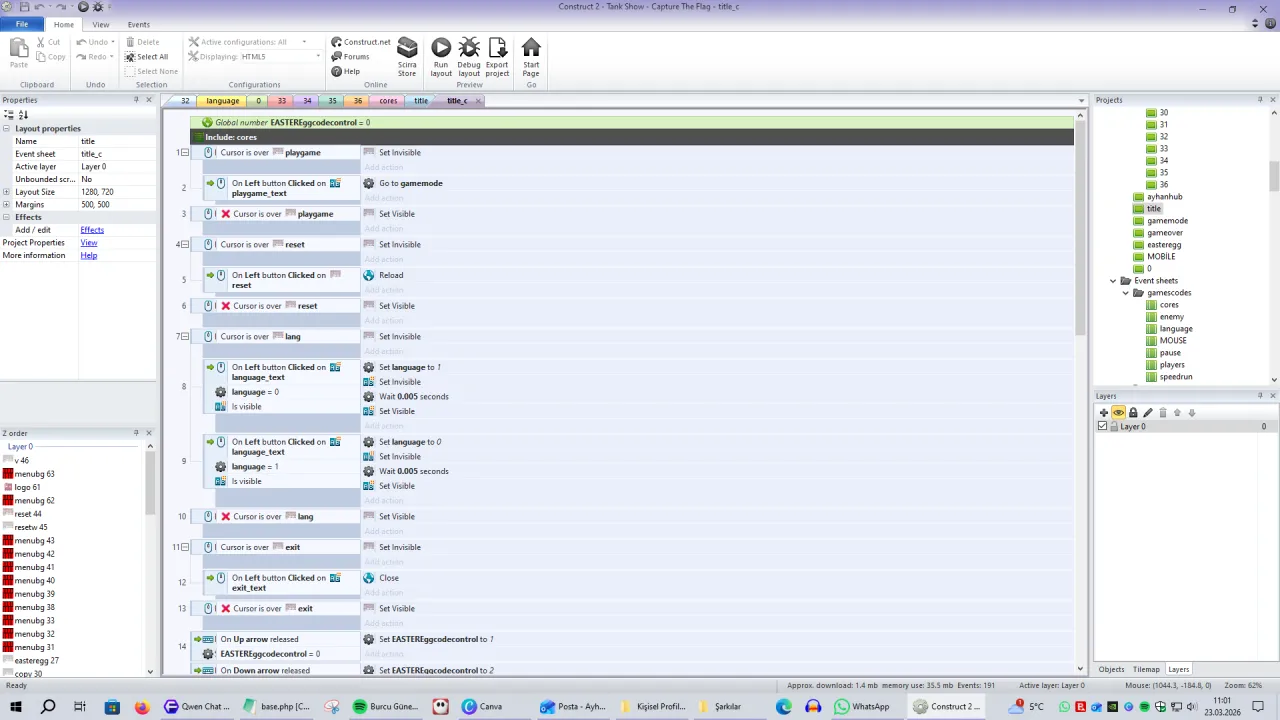Switch to the View ribbon tab
This screenshot has width=1280, height=720.
coord(101,24)
